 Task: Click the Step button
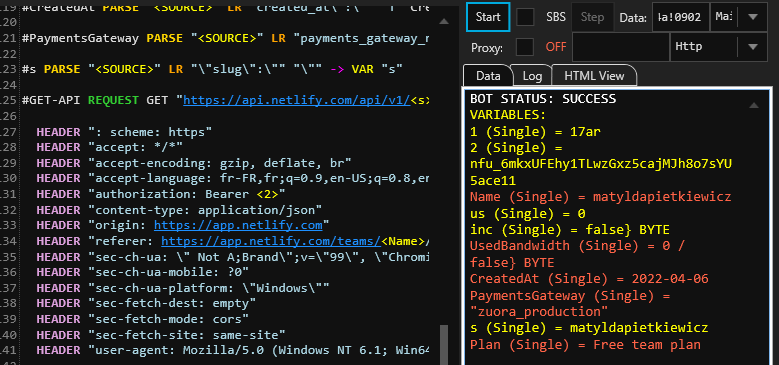pyautogui.click(x=592, y=17)
